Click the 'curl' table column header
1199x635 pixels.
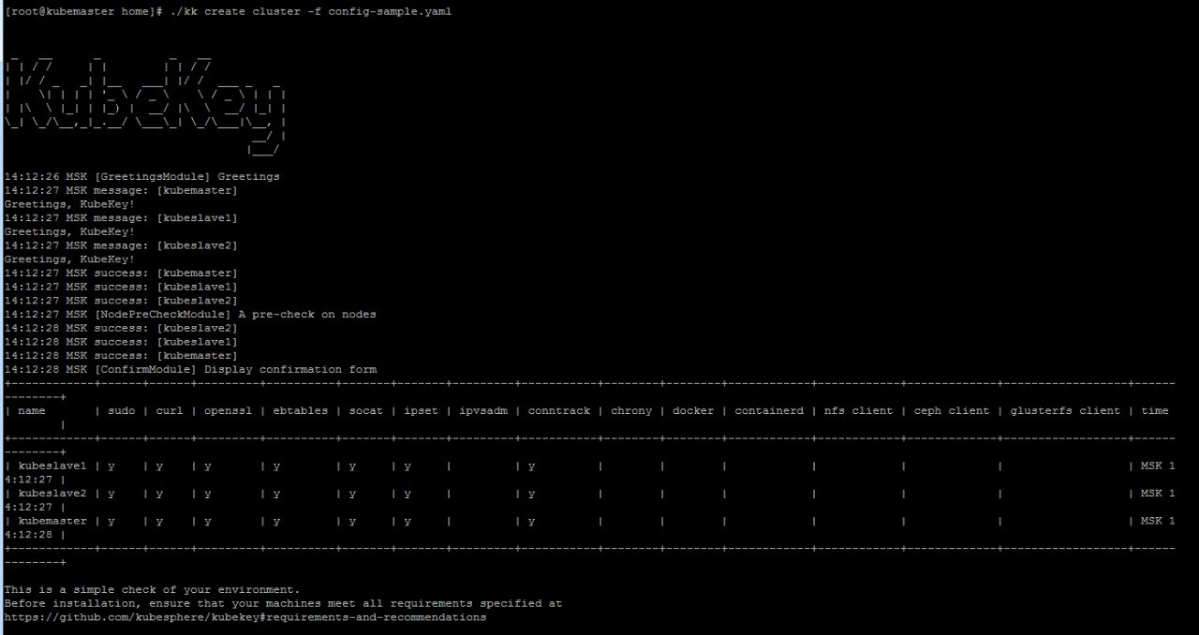tap(170, 411)
